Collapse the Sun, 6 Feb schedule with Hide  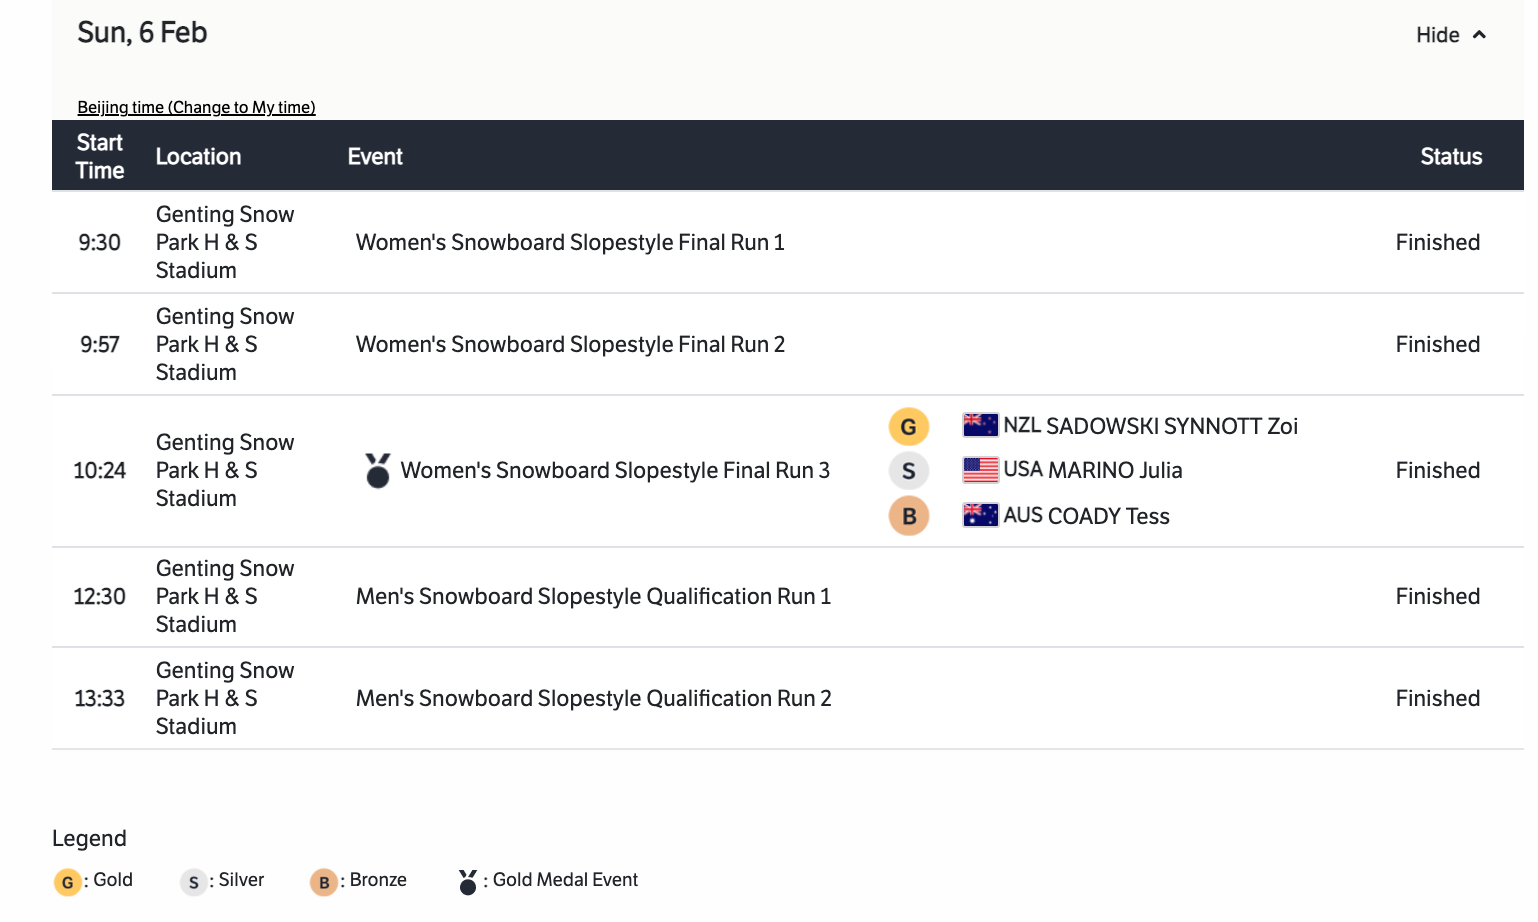coord(1437,35)
